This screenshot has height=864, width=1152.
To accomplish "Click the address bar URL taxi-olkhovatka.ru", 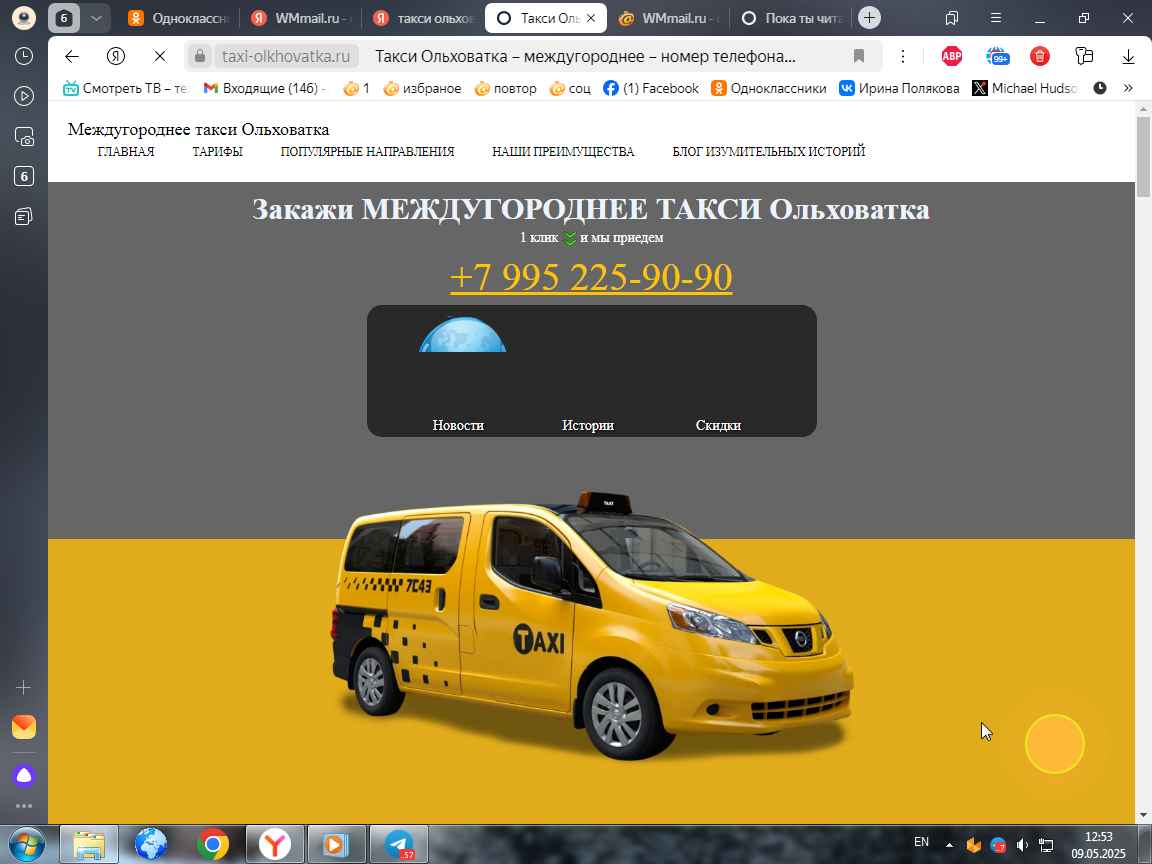I will click(286, 56).
